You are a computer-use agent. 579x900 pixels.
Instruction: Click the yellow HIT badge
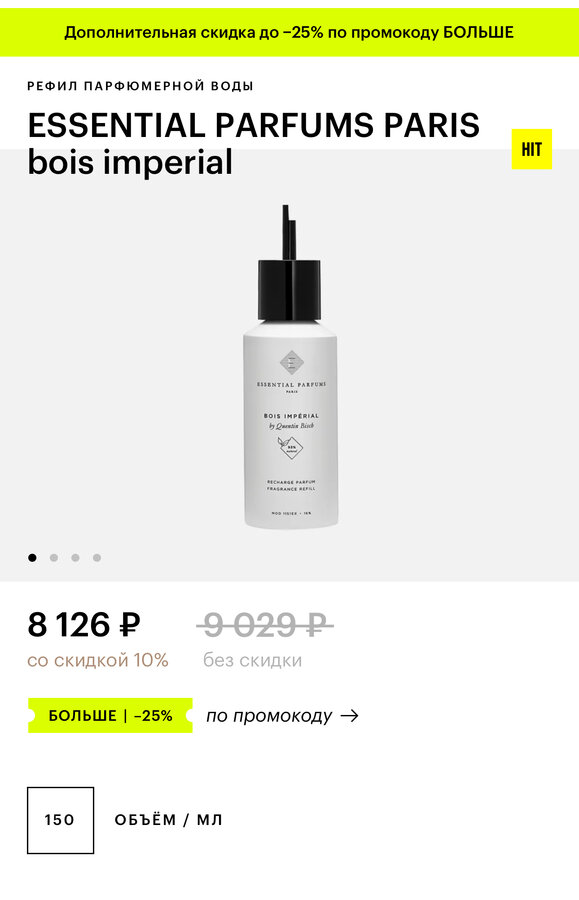point(531,149)
